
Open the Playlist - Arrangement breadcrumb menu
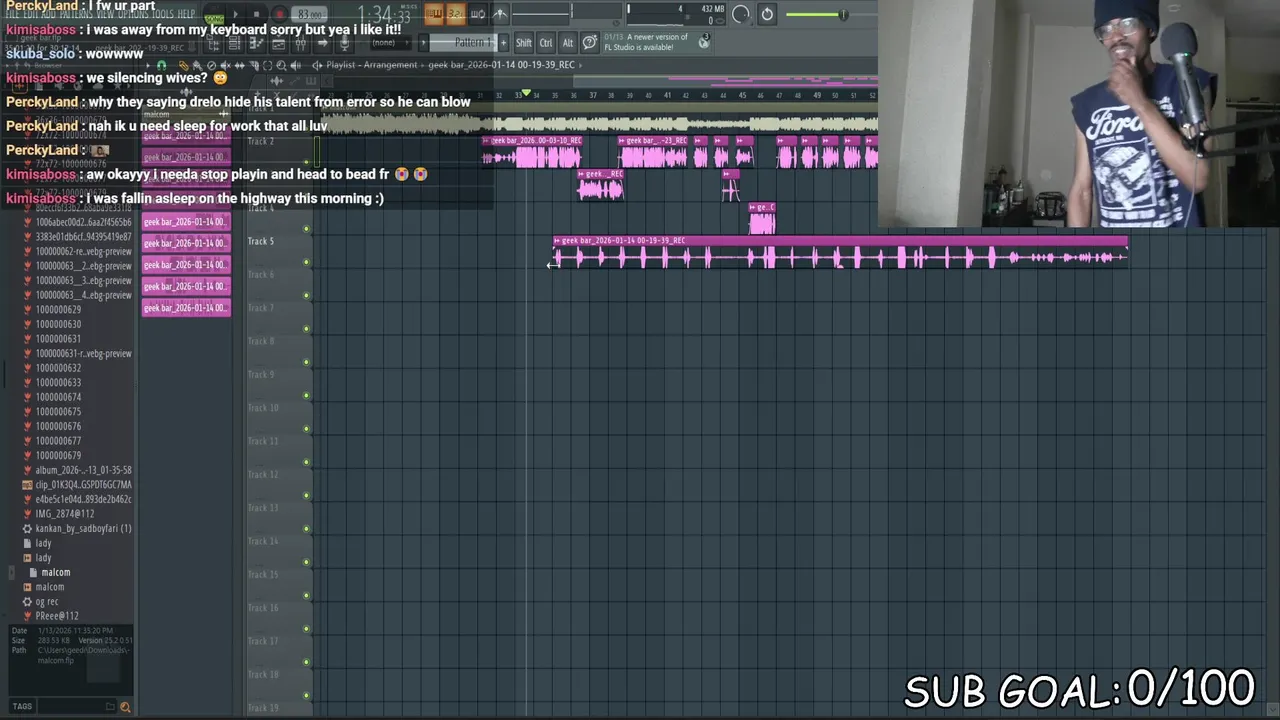point(372,65)
